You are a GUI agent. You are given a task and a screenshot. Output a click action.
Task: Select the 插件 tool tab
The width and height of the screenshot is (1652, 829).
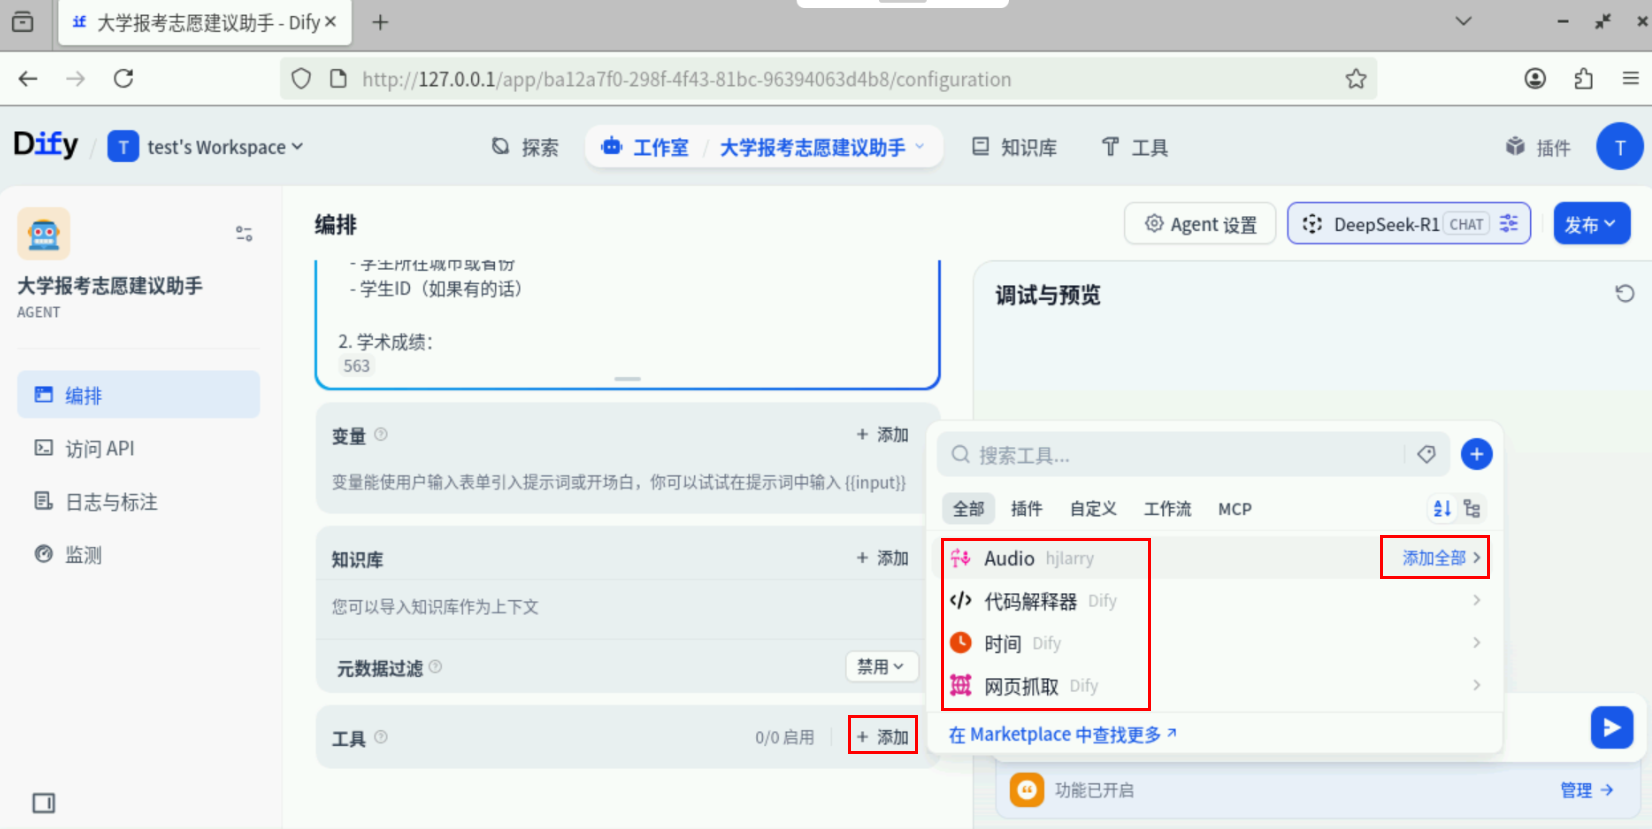[x=1026, y=509]
